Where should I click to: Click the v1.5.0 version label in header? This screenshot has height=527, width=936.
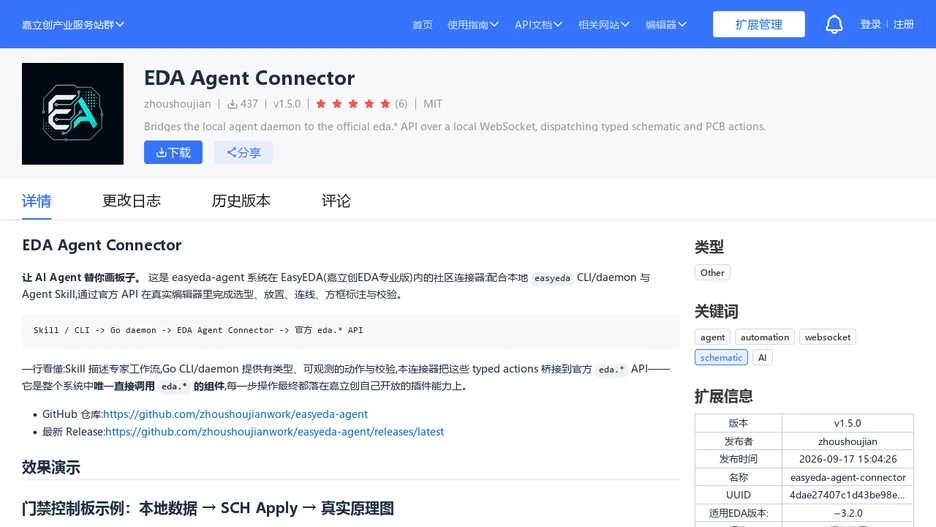pyautogui.click(x=287, y=104)
